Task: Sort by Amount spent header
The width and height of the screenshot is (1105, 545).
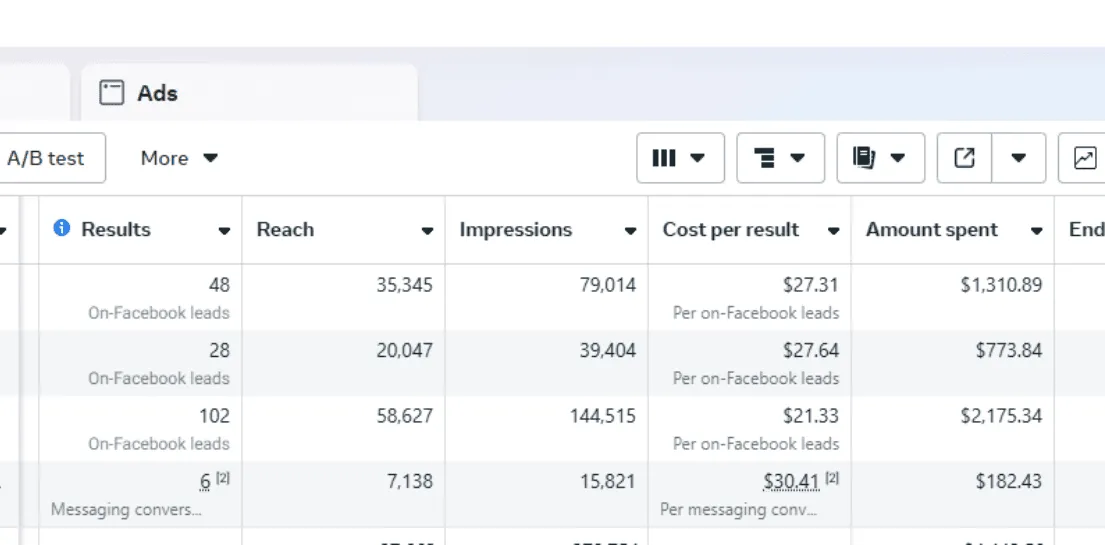Action: [932, 230]
